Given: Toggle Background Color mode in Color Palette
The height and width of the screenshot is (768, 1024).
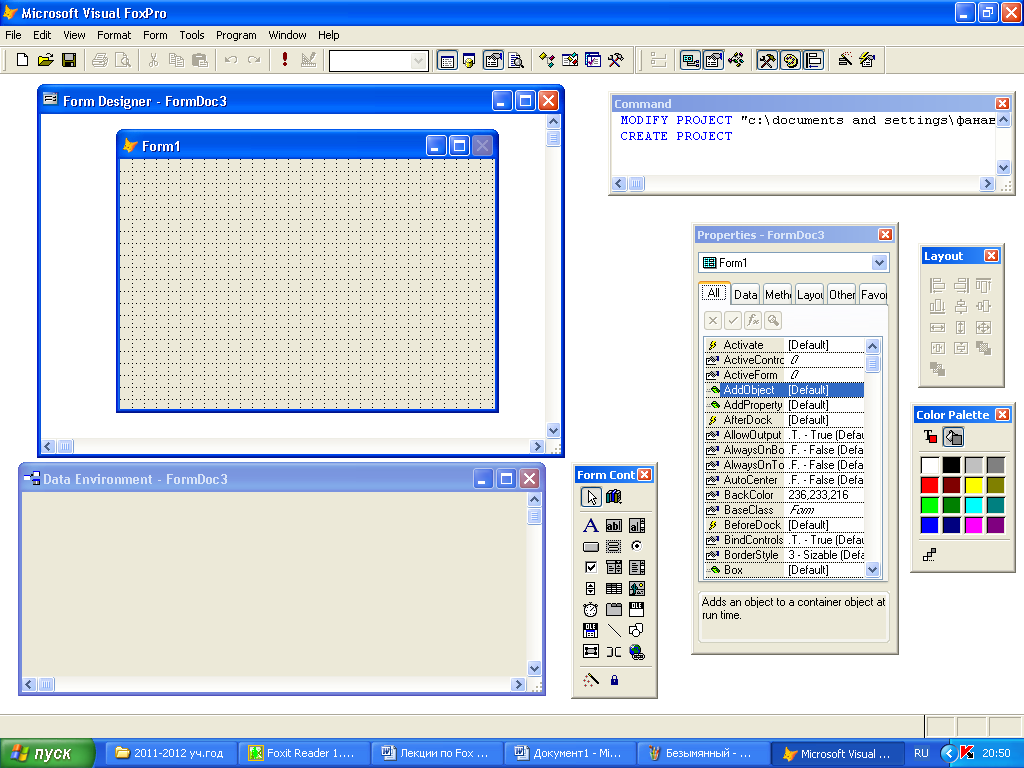Looking at the screenshot, I should click(x=953, y=437).
